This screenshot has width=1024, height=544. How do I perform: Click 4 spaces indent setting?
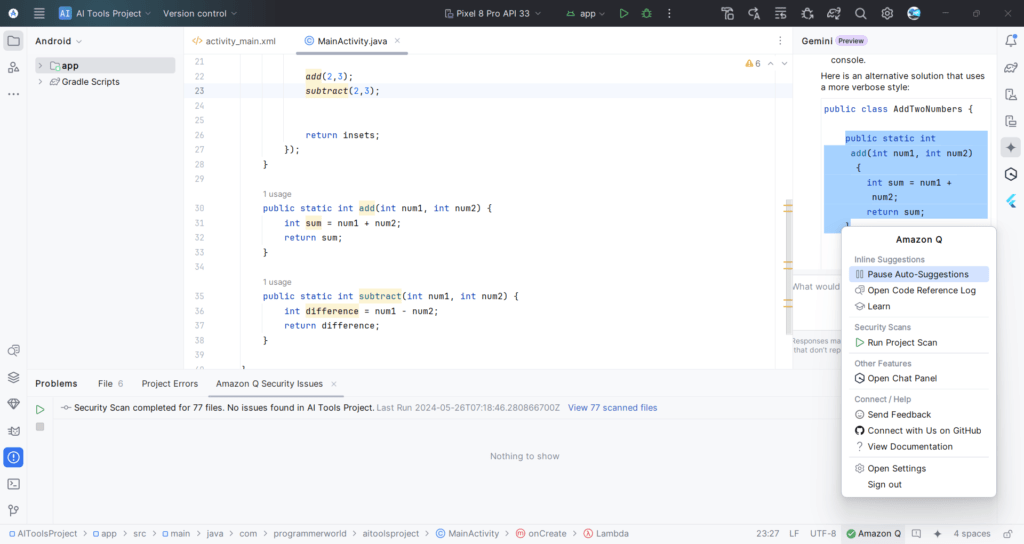[972, 534]
